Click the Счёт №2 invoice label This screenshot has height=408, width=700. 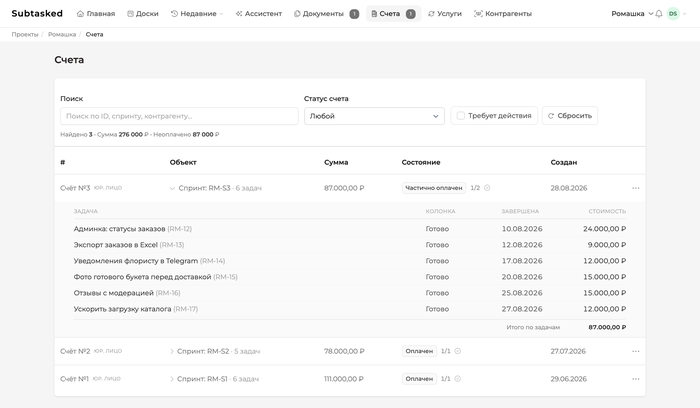point(75,351)
